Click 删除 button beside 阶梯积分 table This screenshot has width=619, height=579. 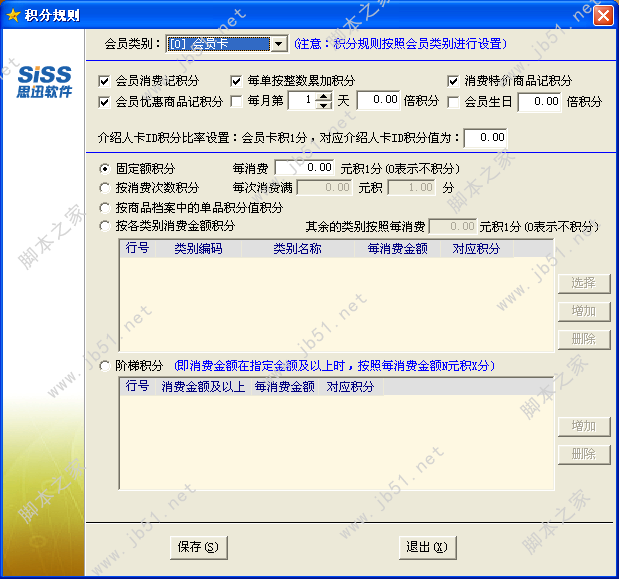(x=583, y=454)
